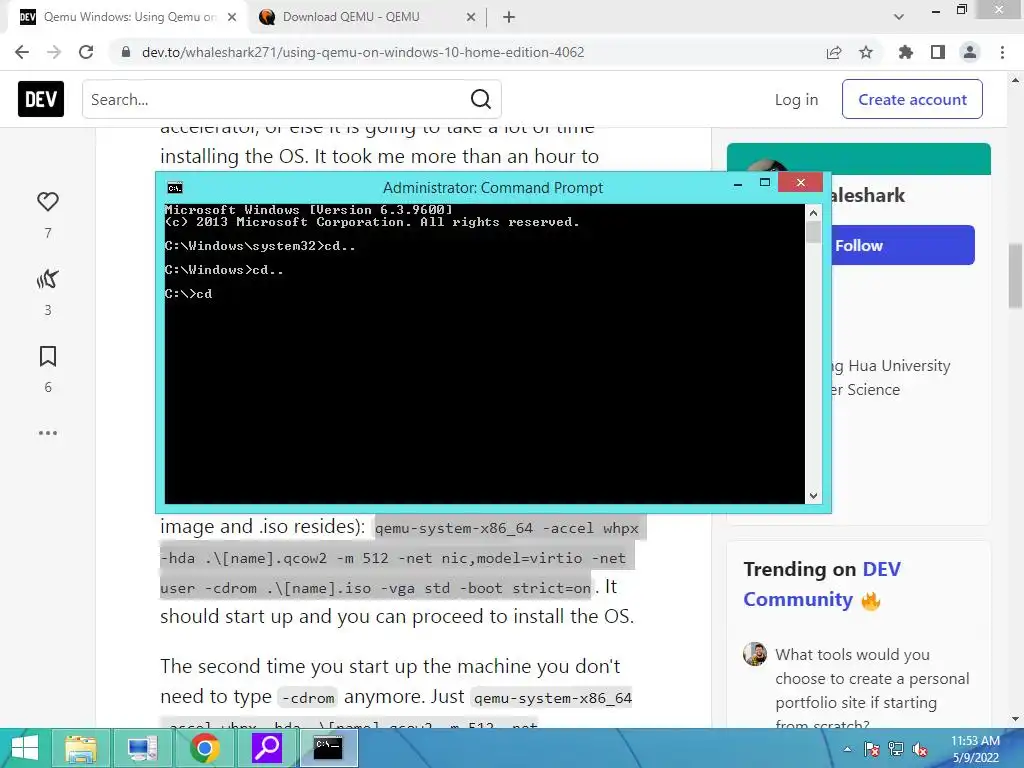Open the Chrome profile avatar menu
This screenshot has height=768, width=1024.
pyautogui.click(x=970, y=52)
